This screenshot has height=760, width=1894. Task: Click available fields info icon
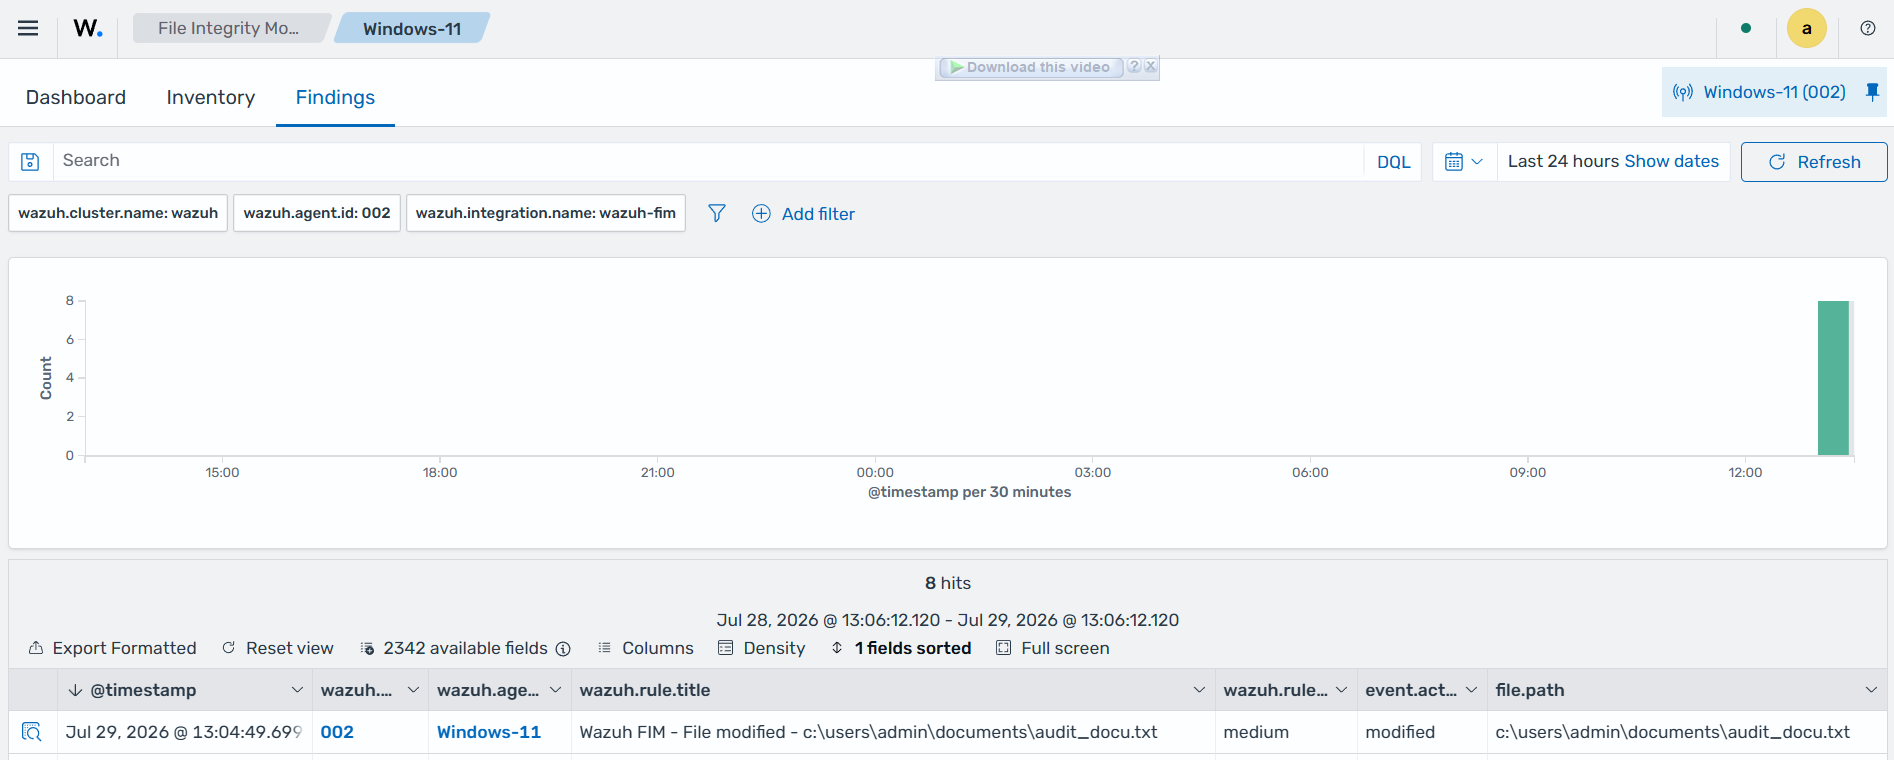coord(563,649)
